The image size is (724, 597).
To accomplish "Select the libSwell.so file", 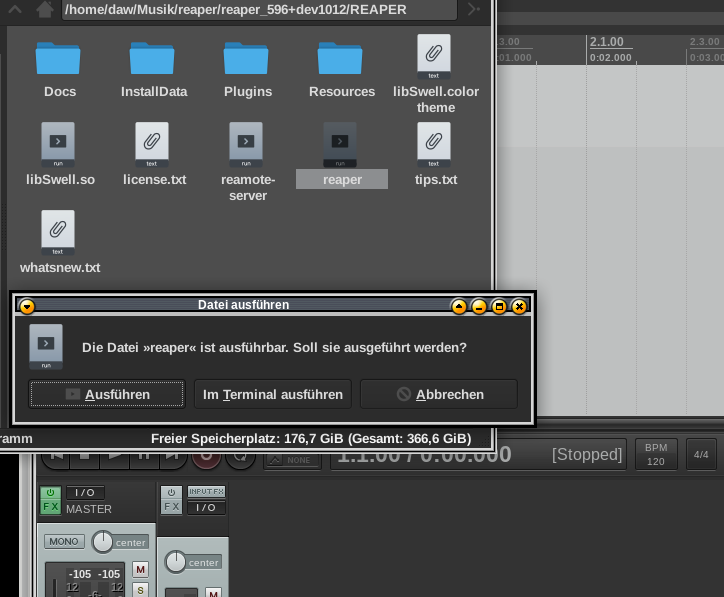I will coord(59,154).
